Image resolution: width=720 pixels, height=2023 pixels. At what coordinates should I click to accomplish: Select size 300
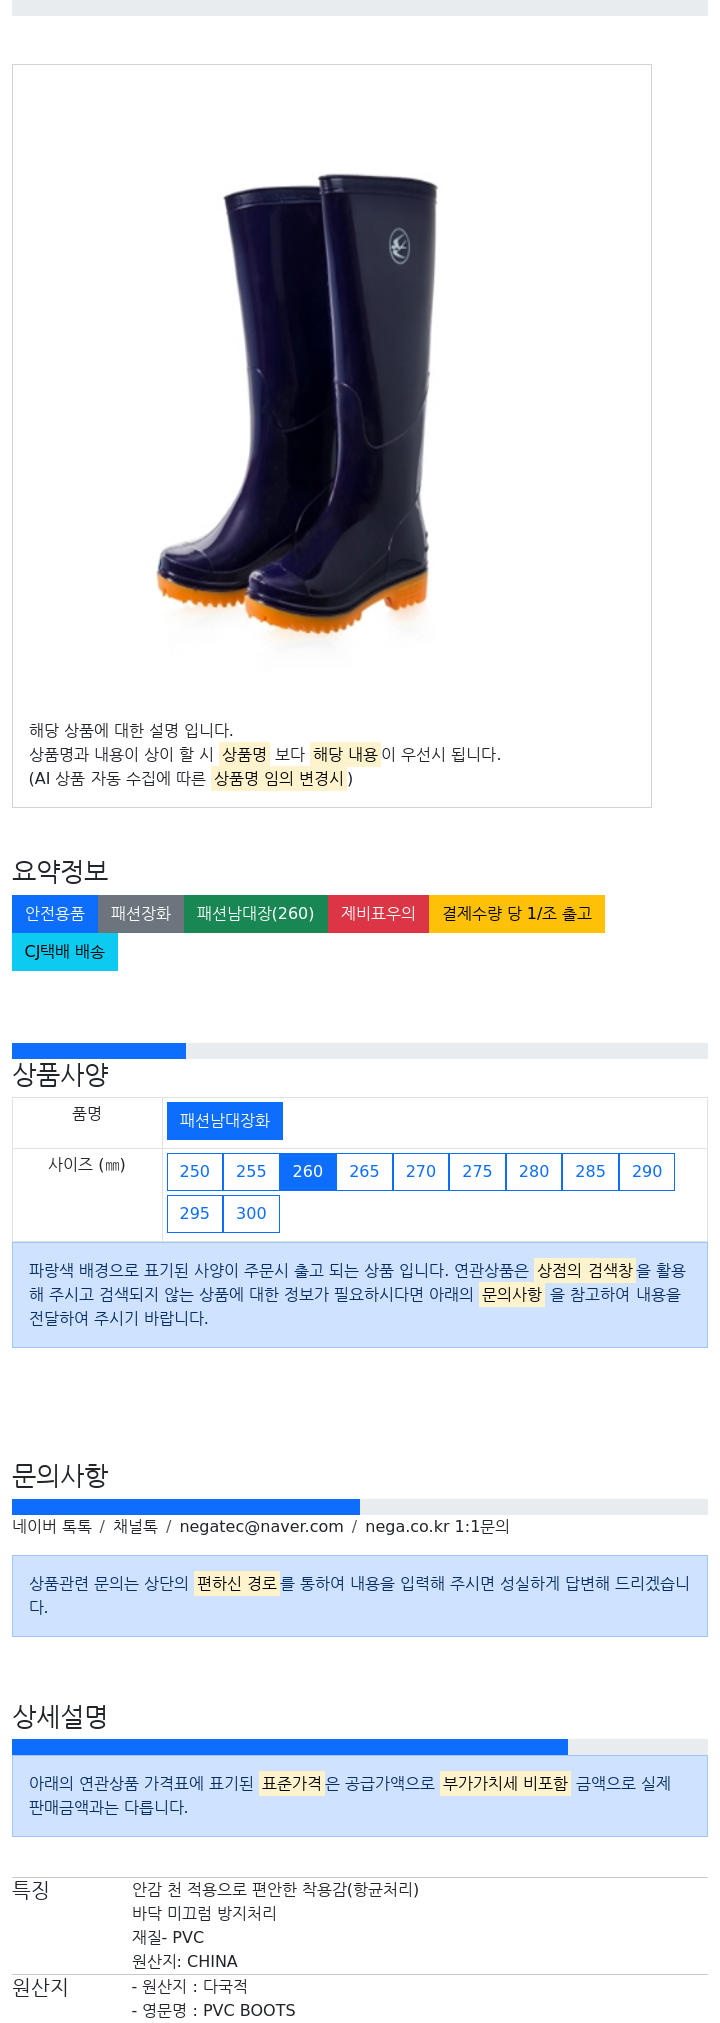click(251, 1213)
